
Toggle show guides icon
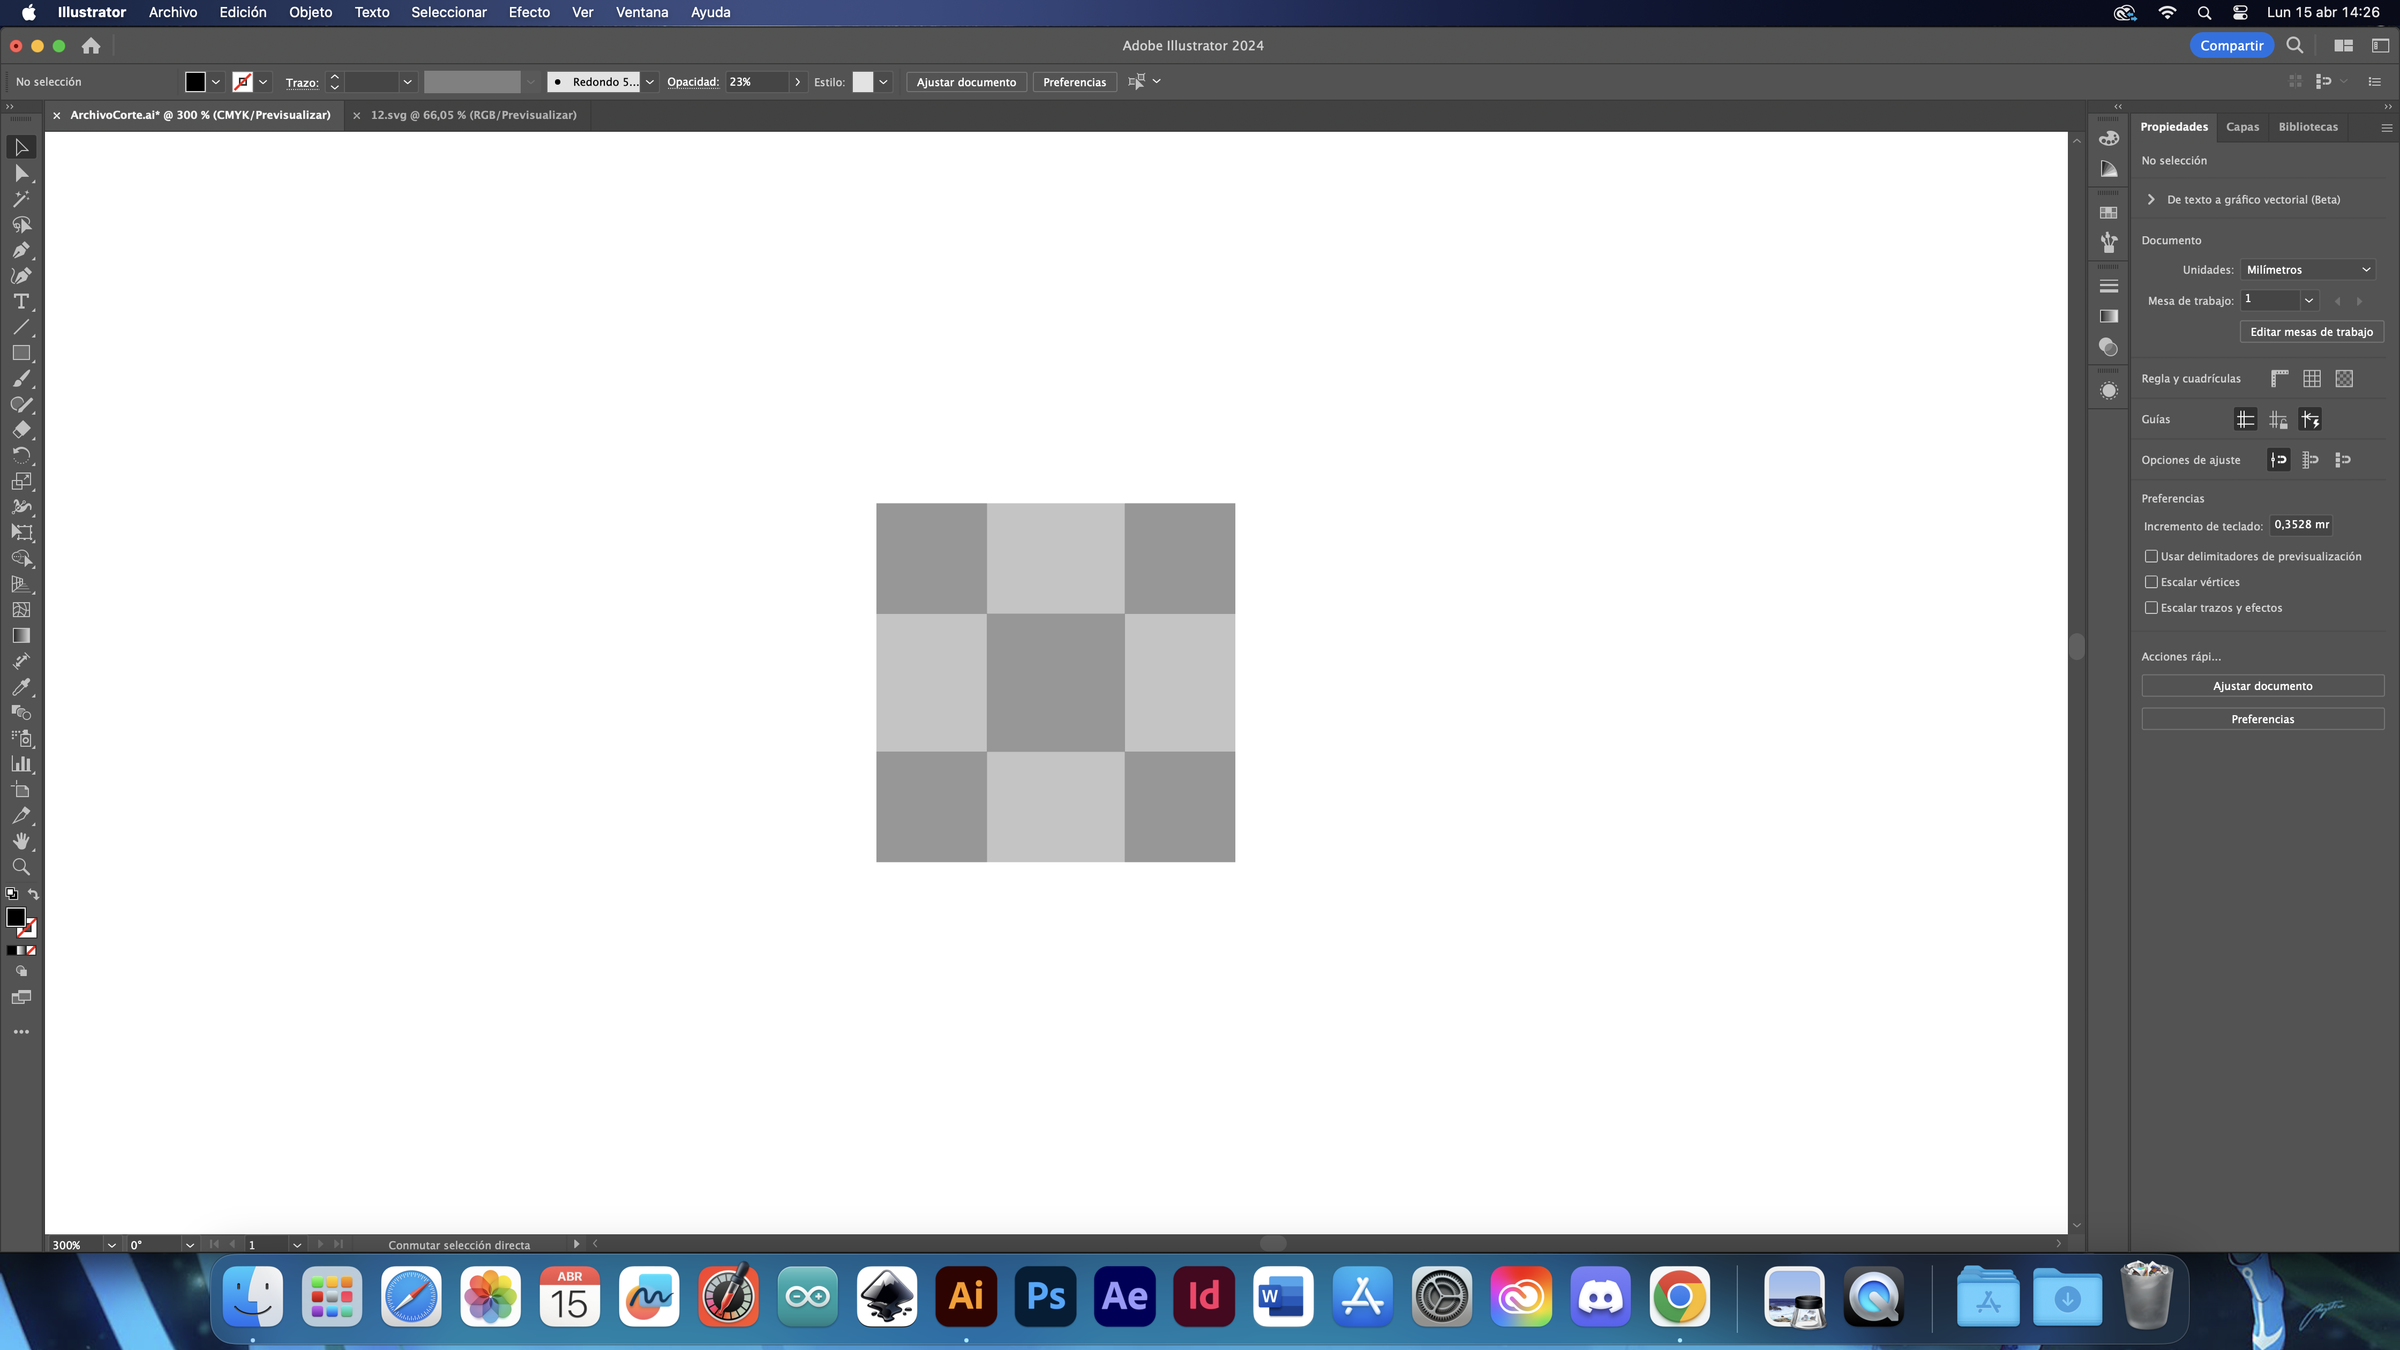tap(2246, 420)
